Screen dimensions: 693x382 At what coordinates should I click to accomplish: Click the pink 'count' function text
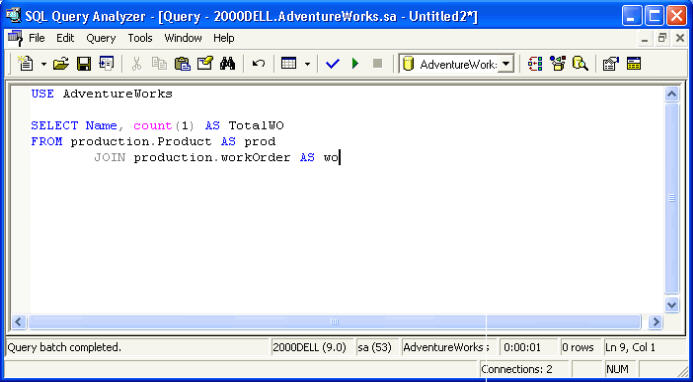(x=152, y=126)
